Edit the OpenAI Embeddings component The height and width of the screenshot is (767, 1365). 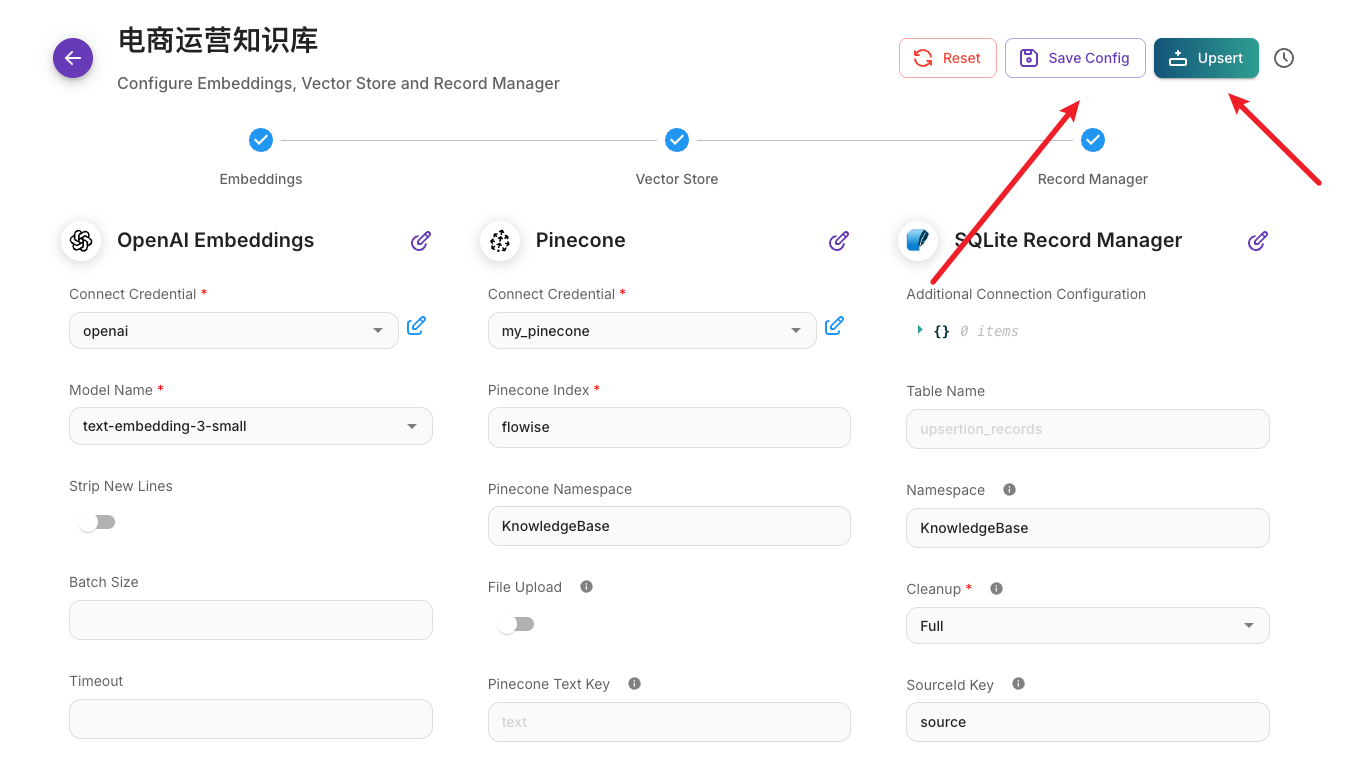click(421, 241)
